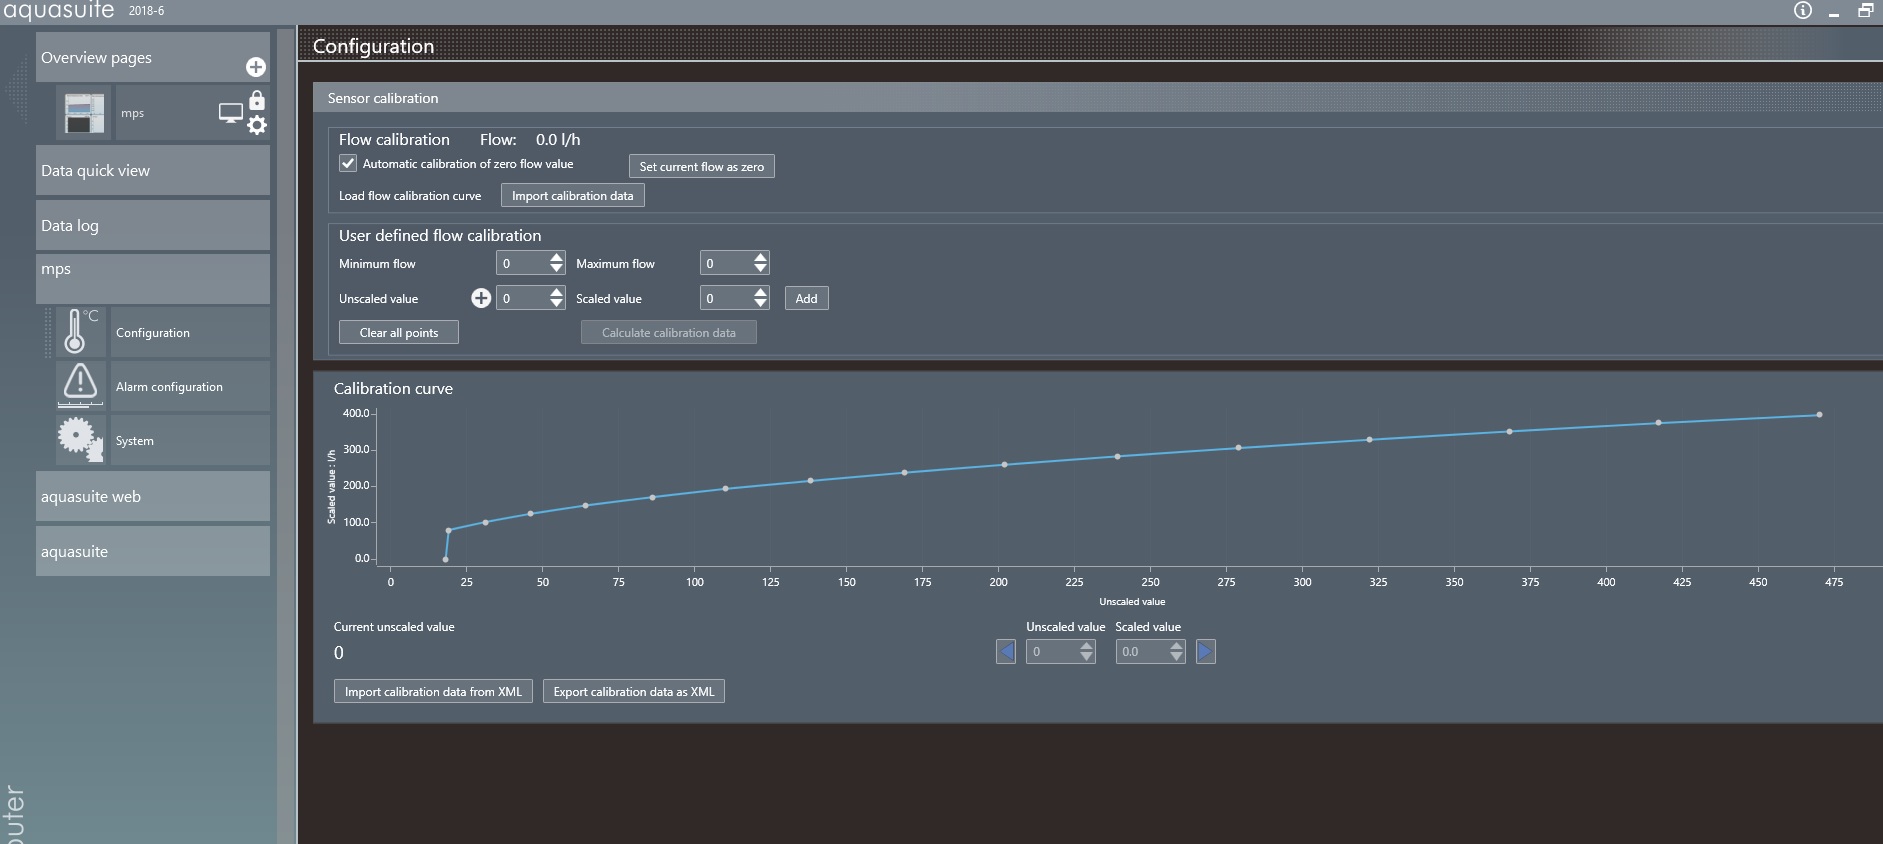Screen dimensions: 1883x844
Task: Click the System gears icon
Action: [x=80, y=439]
